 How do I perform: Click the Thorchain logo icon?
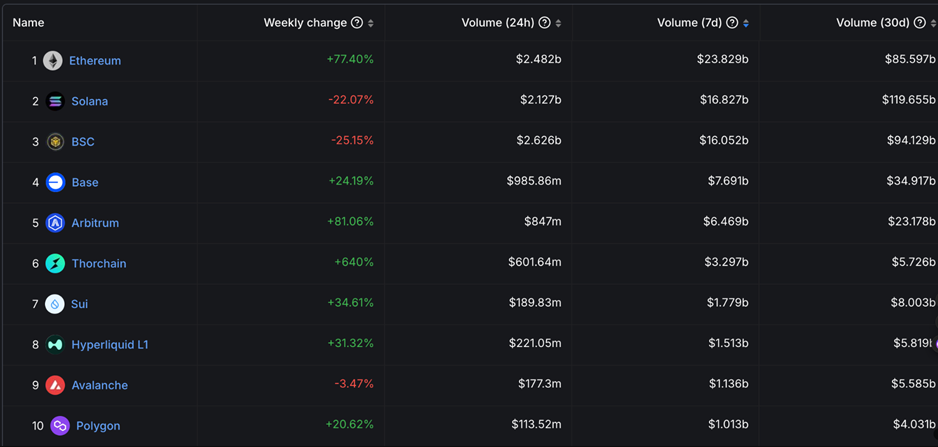55,264
